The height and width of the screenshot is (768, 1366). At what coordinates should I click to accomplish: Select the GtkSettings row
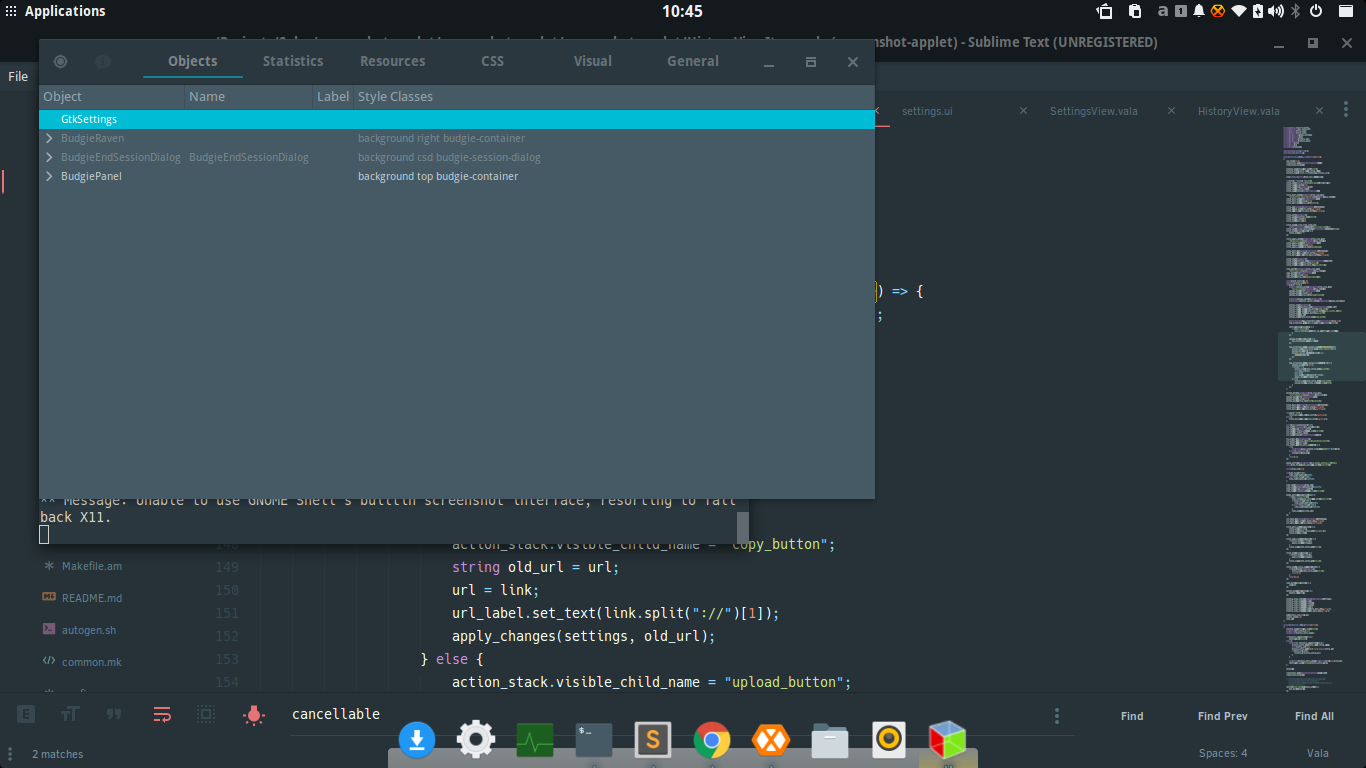pos(457,119)
